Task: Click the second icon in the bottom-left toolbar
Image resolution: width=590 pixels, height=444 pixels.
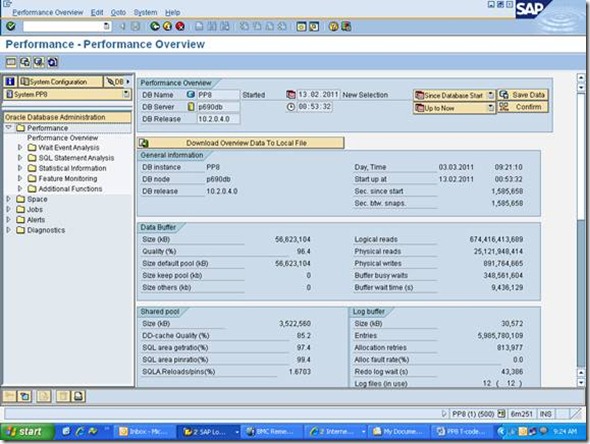Action: tap(24, 396)
